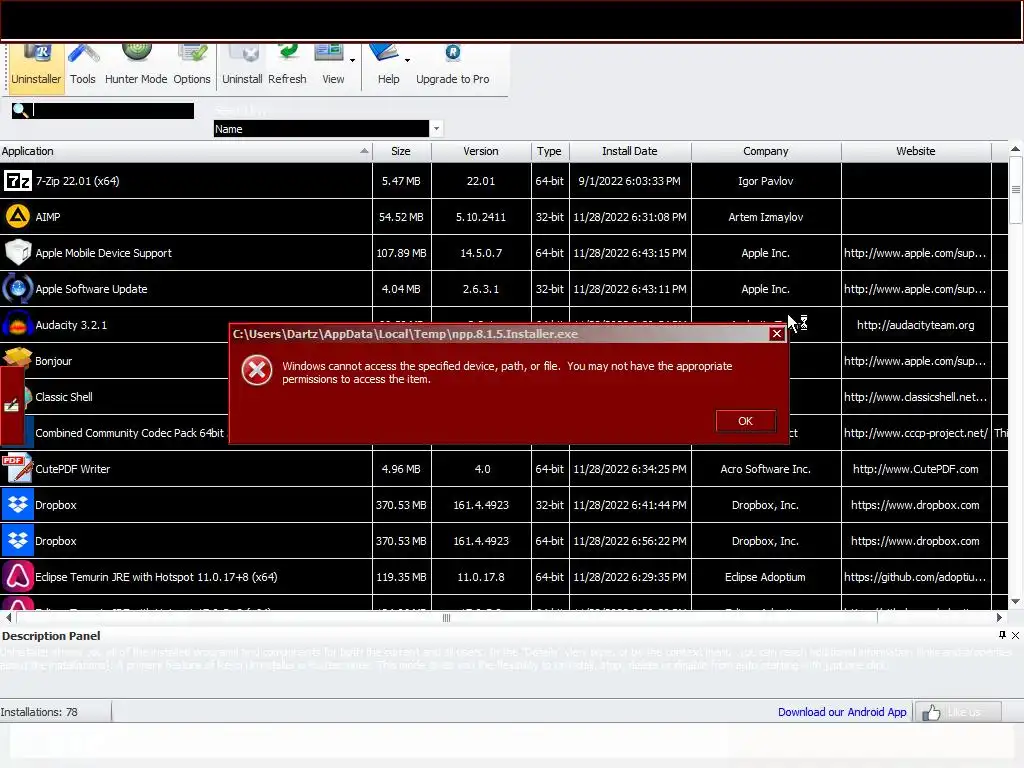Sort by Size column header
This screenshot has height=768, width=1024.
coord(401,151)
